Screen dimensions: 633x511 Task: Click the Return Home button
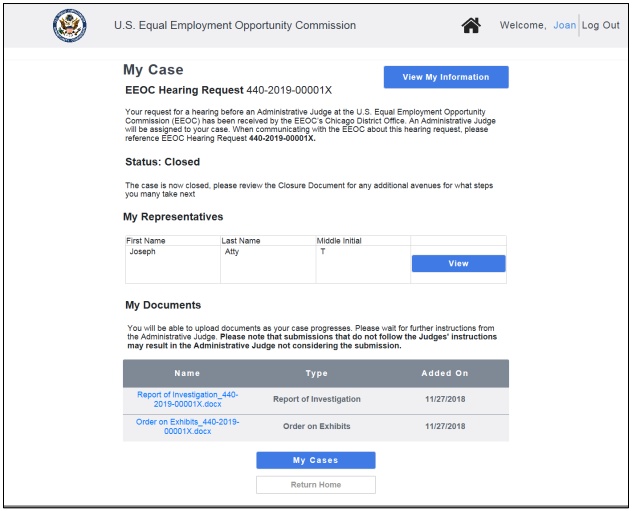click(316, 485)
